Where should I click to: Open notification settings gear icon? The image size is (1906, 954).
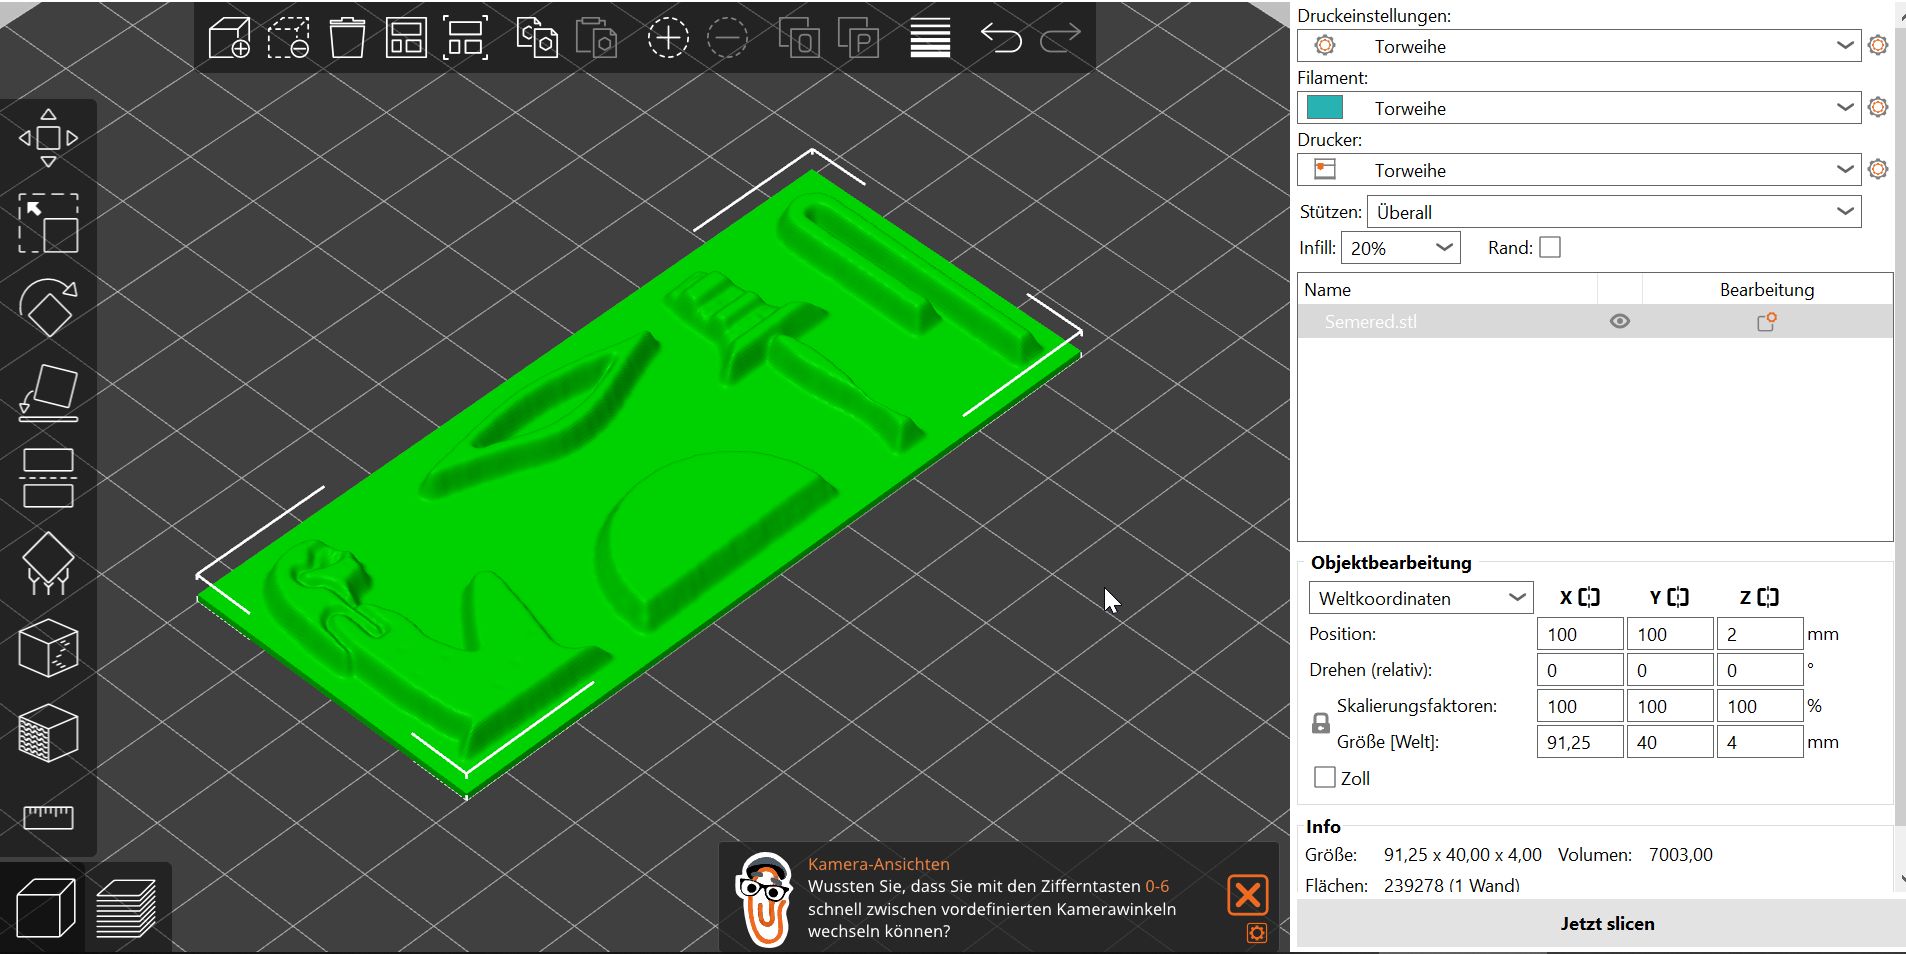pos(1257,933)
